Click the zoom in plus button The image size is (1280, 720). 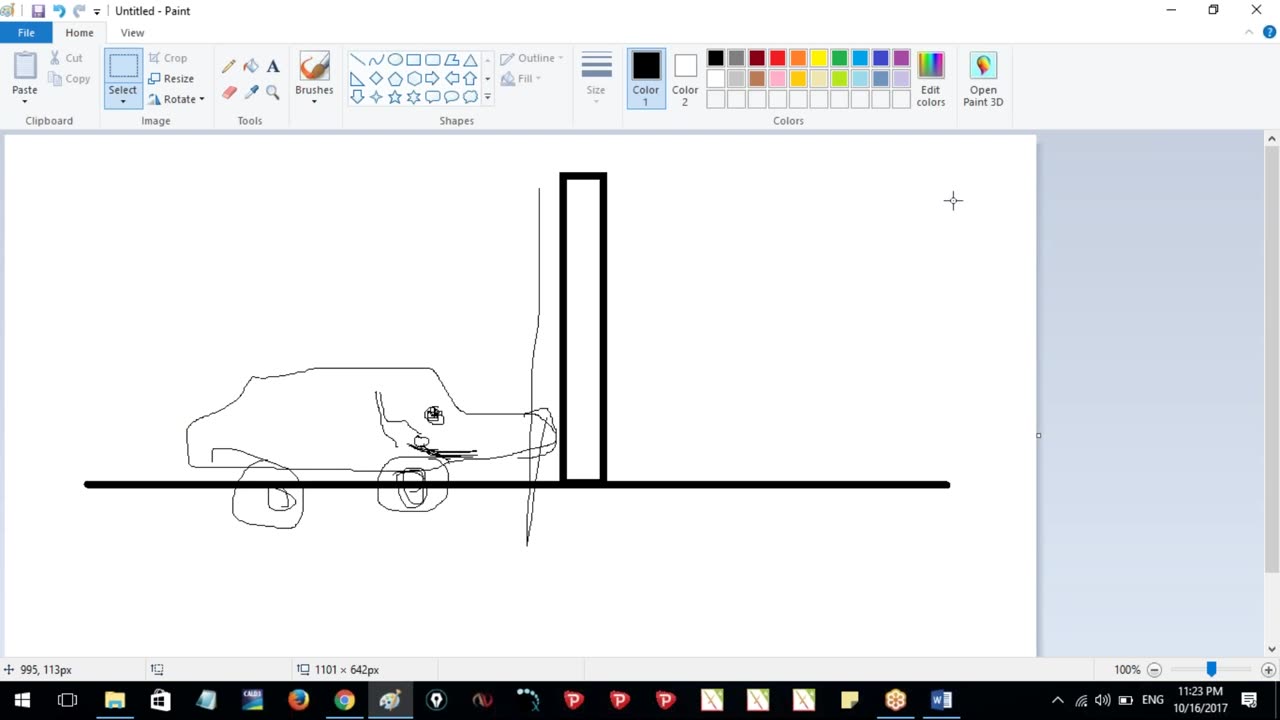pos(1268,669)
